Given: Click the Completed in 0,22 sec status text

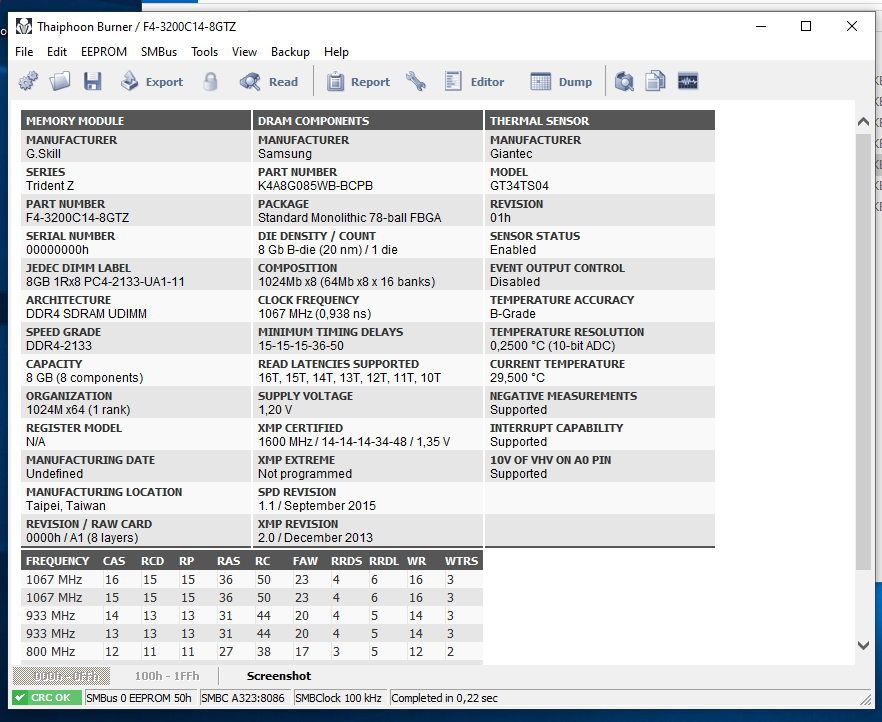Looking at the screenshot, I should coord(444,698).
